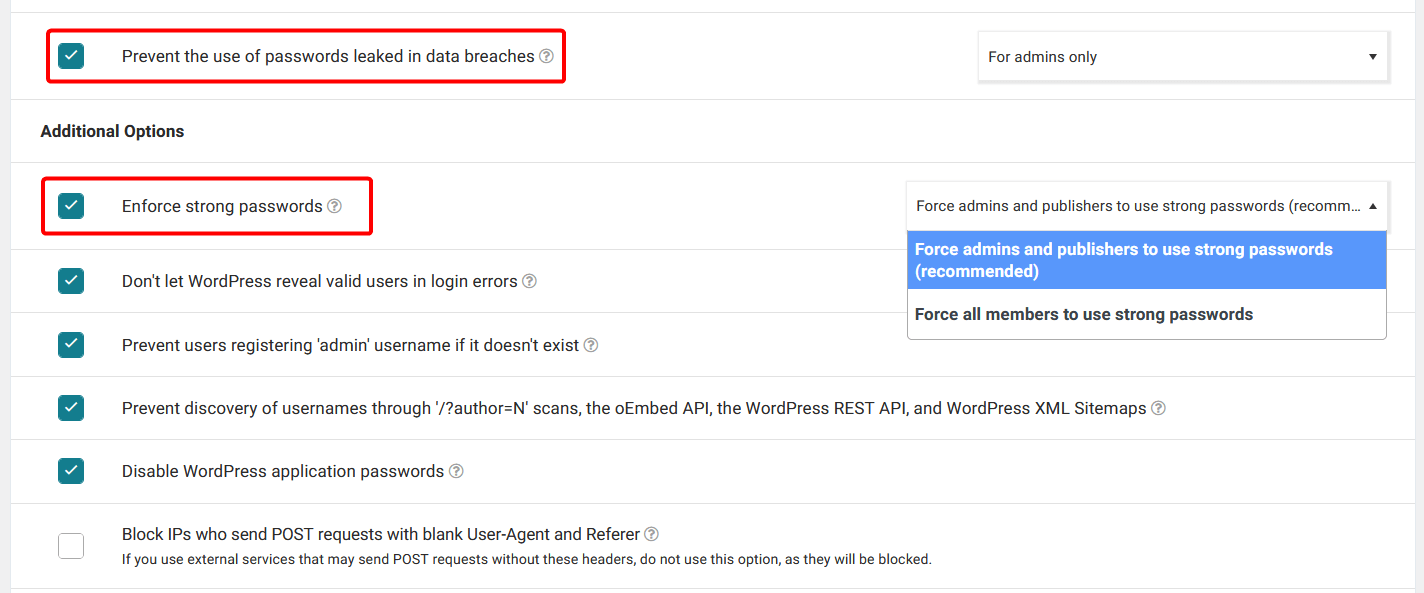The image size is (1424, 593).
Task: Click help icon for 'admin' username option
Action: coord(591,345)
